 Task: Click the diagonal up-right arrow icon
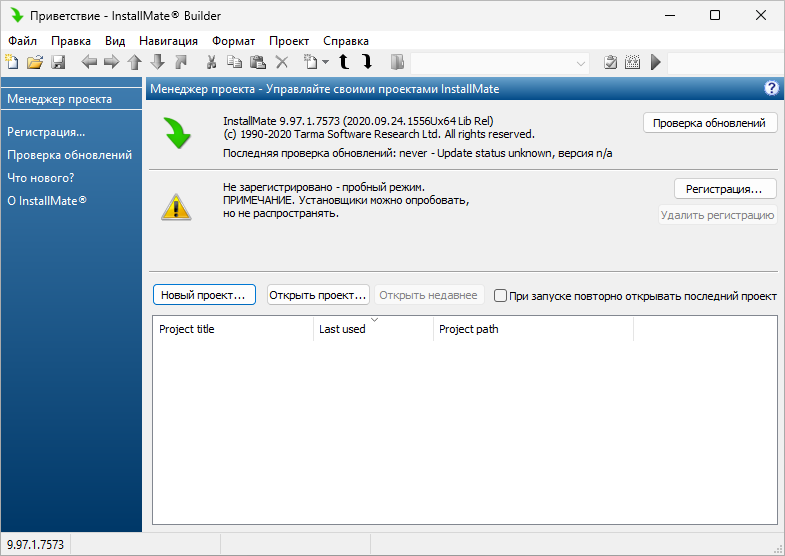click(181, 62)
